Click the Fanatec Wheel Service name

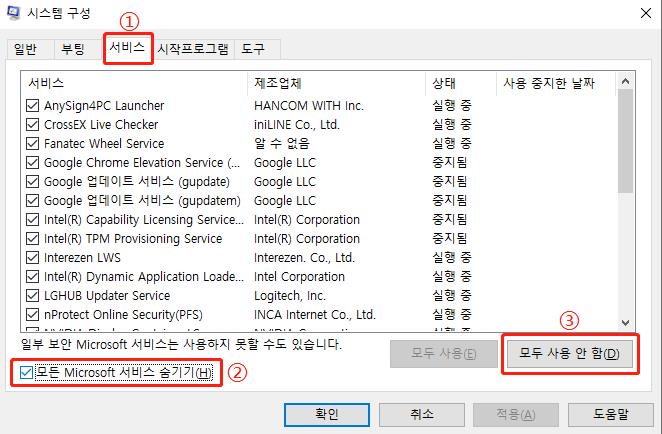104,144
